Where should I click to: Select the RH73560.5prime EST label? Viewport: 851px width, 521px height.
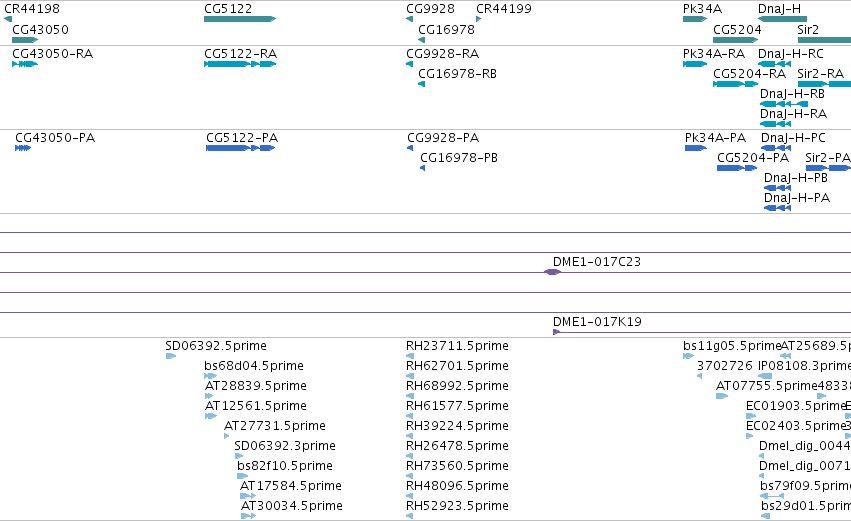click(x=458, y=467)
